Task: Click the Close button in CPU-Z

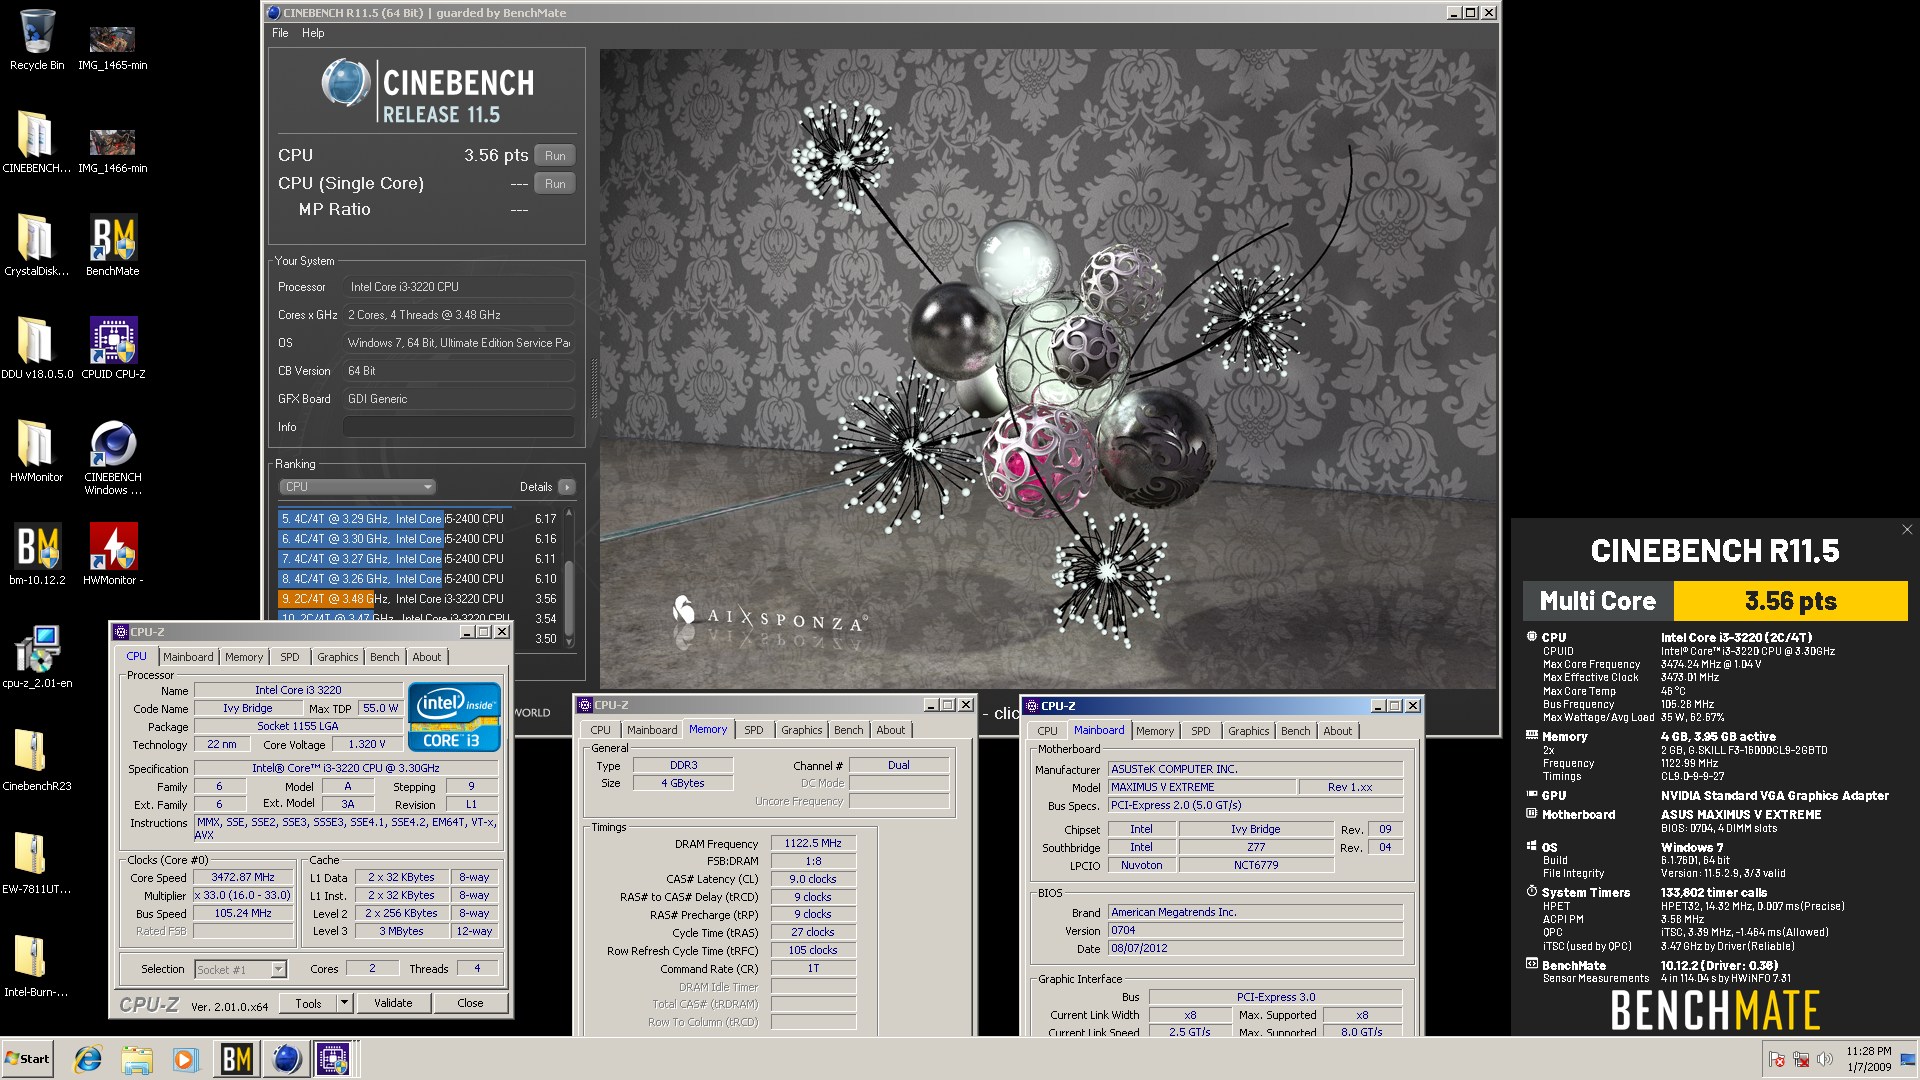Action: 470,1003
